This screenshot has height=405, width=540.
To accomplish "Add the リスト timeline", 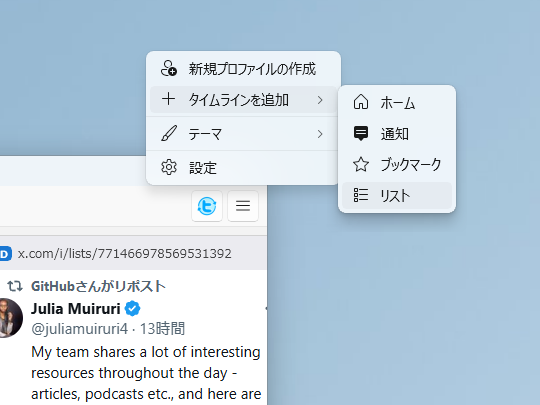I will [x=397, y=195].
